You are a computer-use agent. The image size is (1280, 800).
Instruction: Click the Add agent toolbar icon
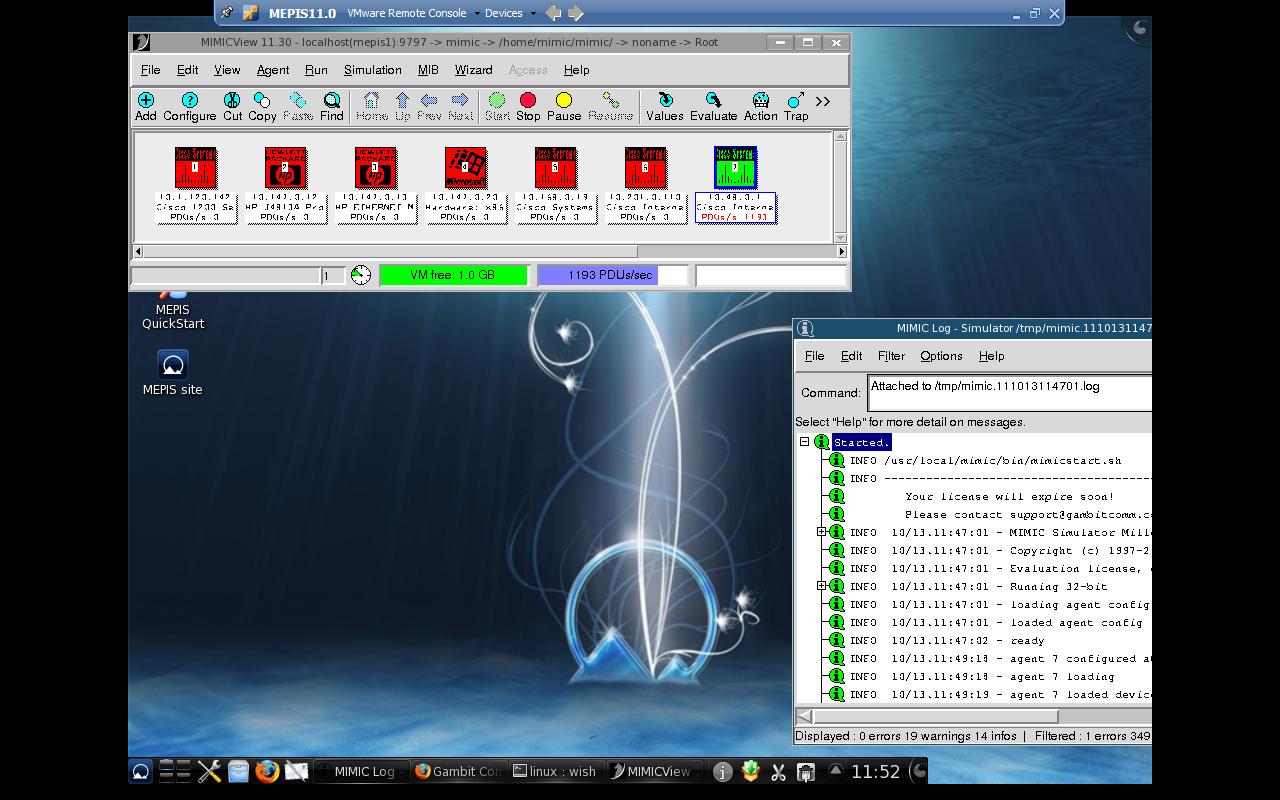coord(146,106)
